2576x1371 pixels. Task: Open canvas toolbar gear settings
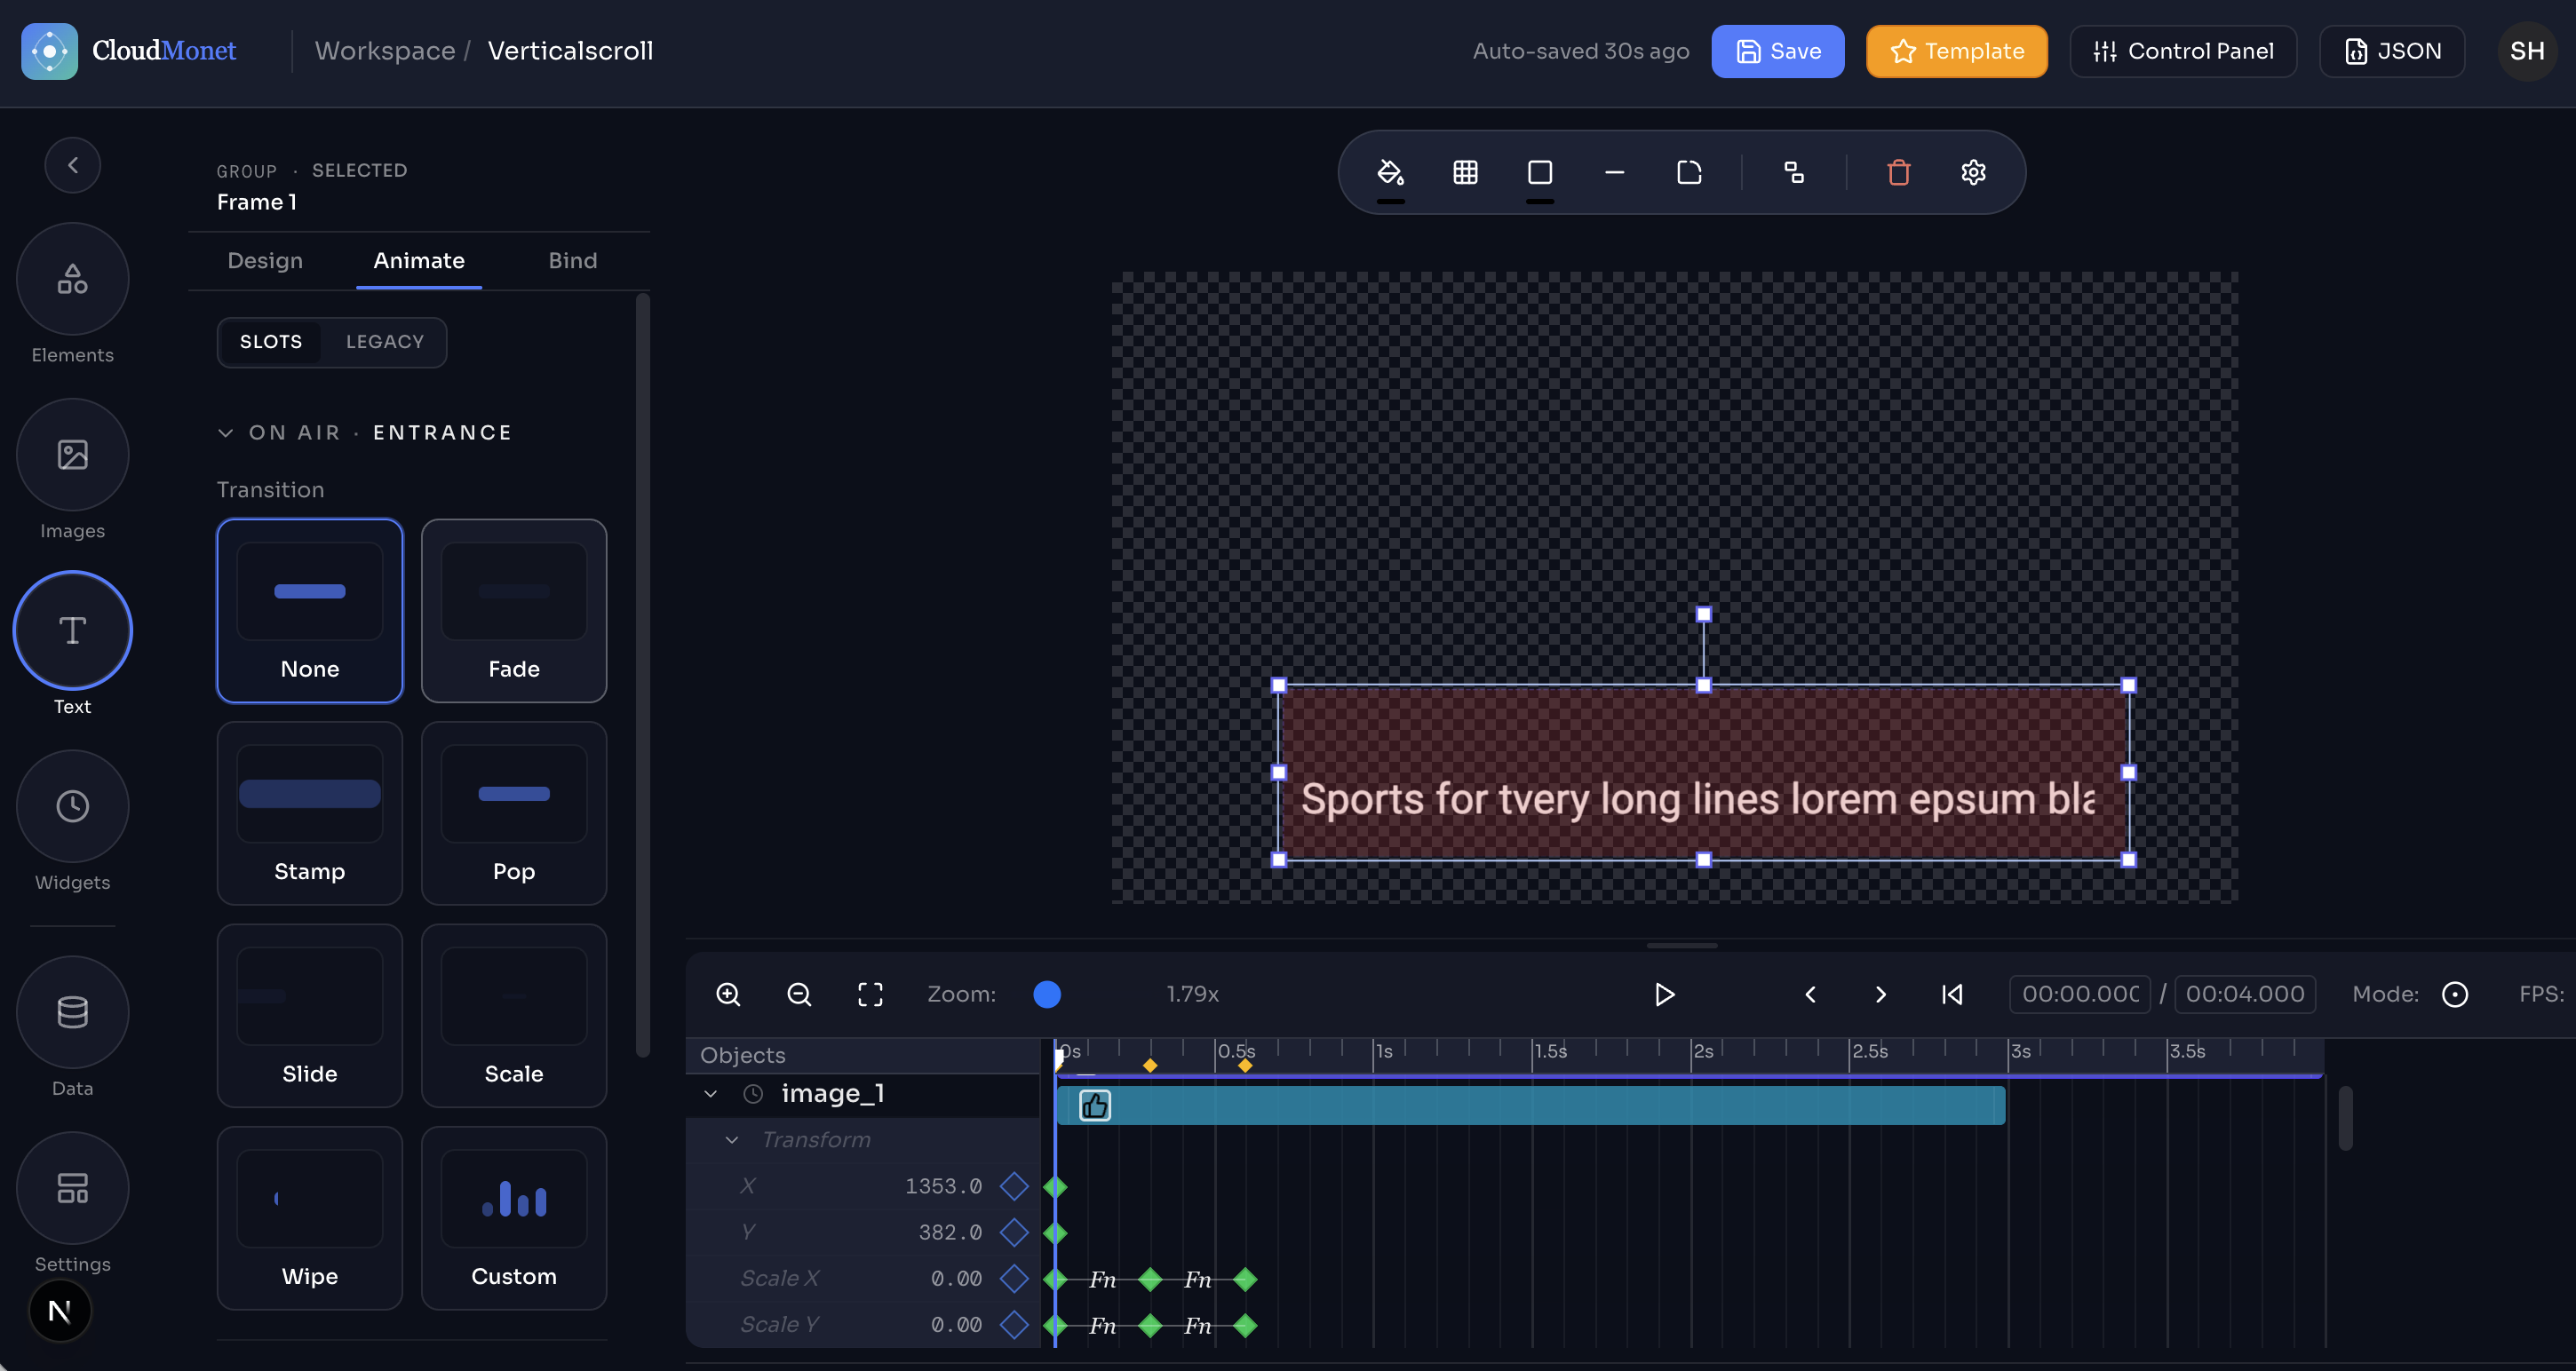tap(1973, 172)
